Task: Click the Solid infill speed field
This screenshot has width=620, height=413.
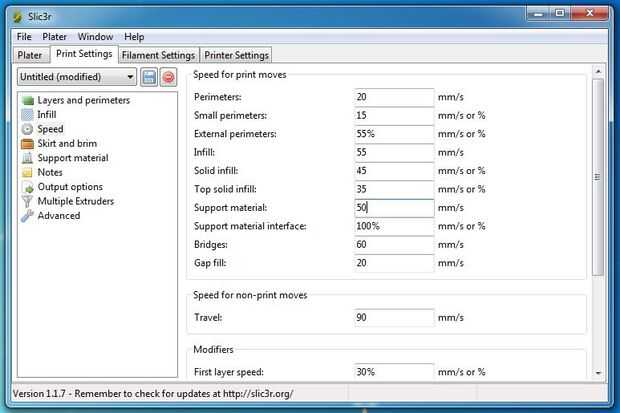Action: tap(394, 171)
